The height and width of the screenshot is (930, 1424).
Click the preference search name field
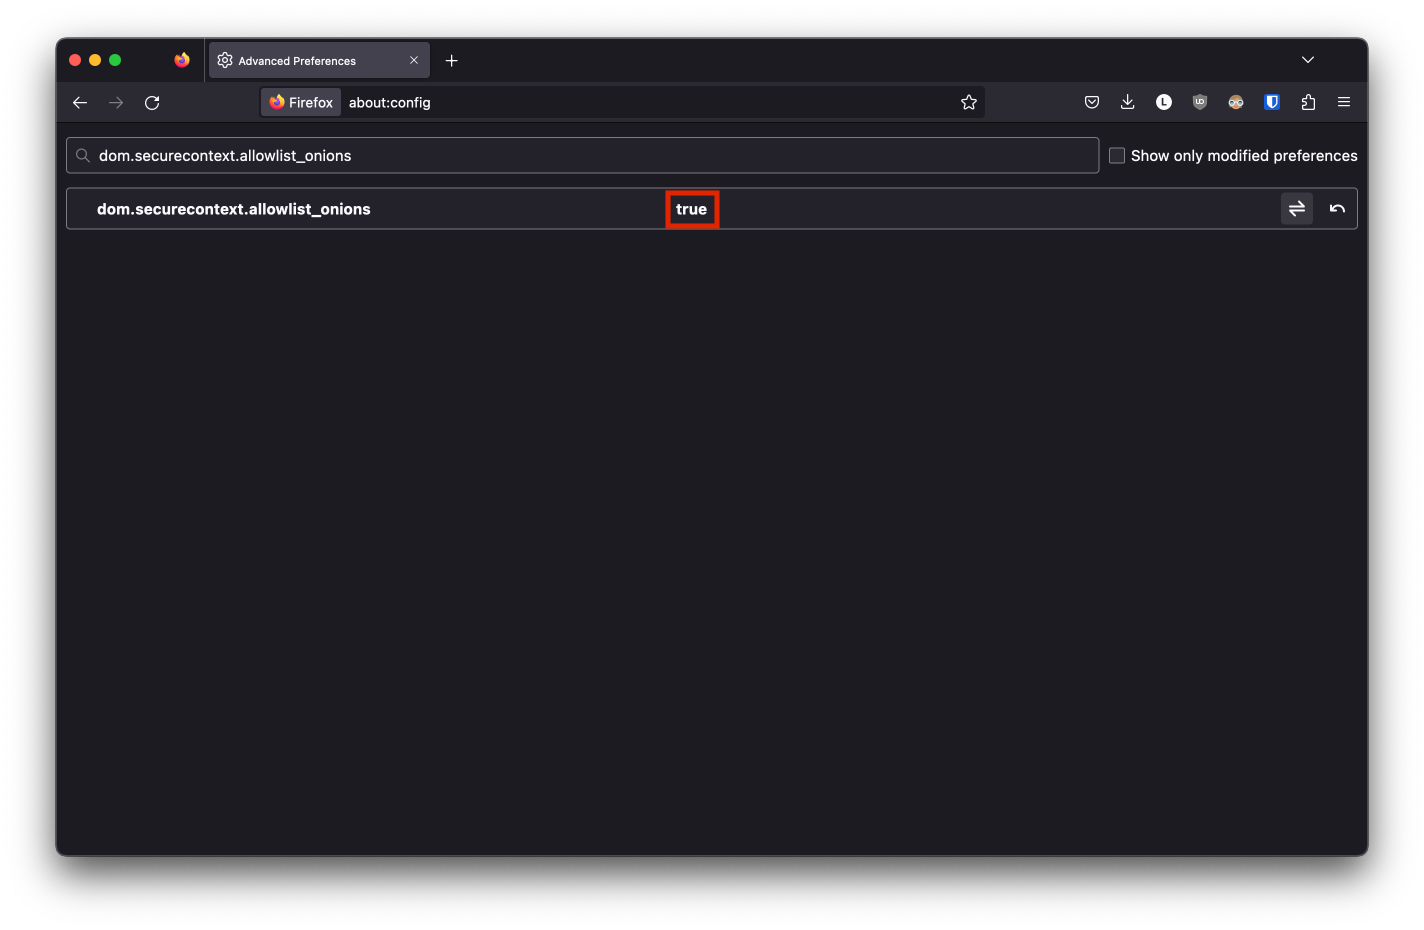(x=583, y=156)
